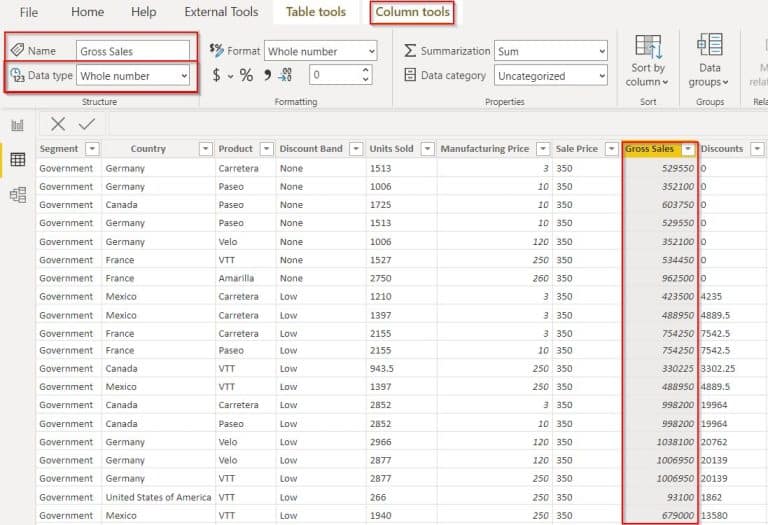This screenshot has height=525, width=768.
Task: Select the Gross Sales column header
Action: (x=649, y=149)
